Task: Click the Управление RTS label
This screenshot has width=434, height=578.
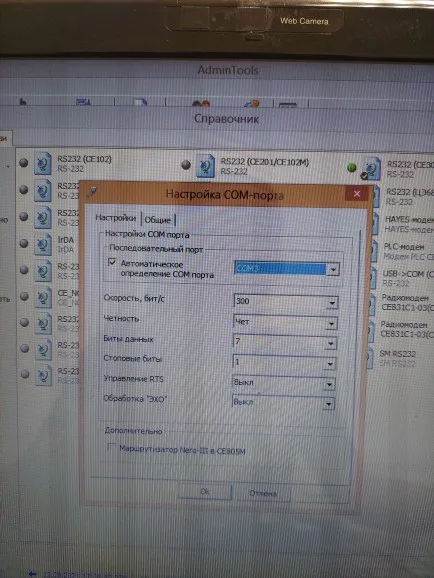Action: coord(133,379)
